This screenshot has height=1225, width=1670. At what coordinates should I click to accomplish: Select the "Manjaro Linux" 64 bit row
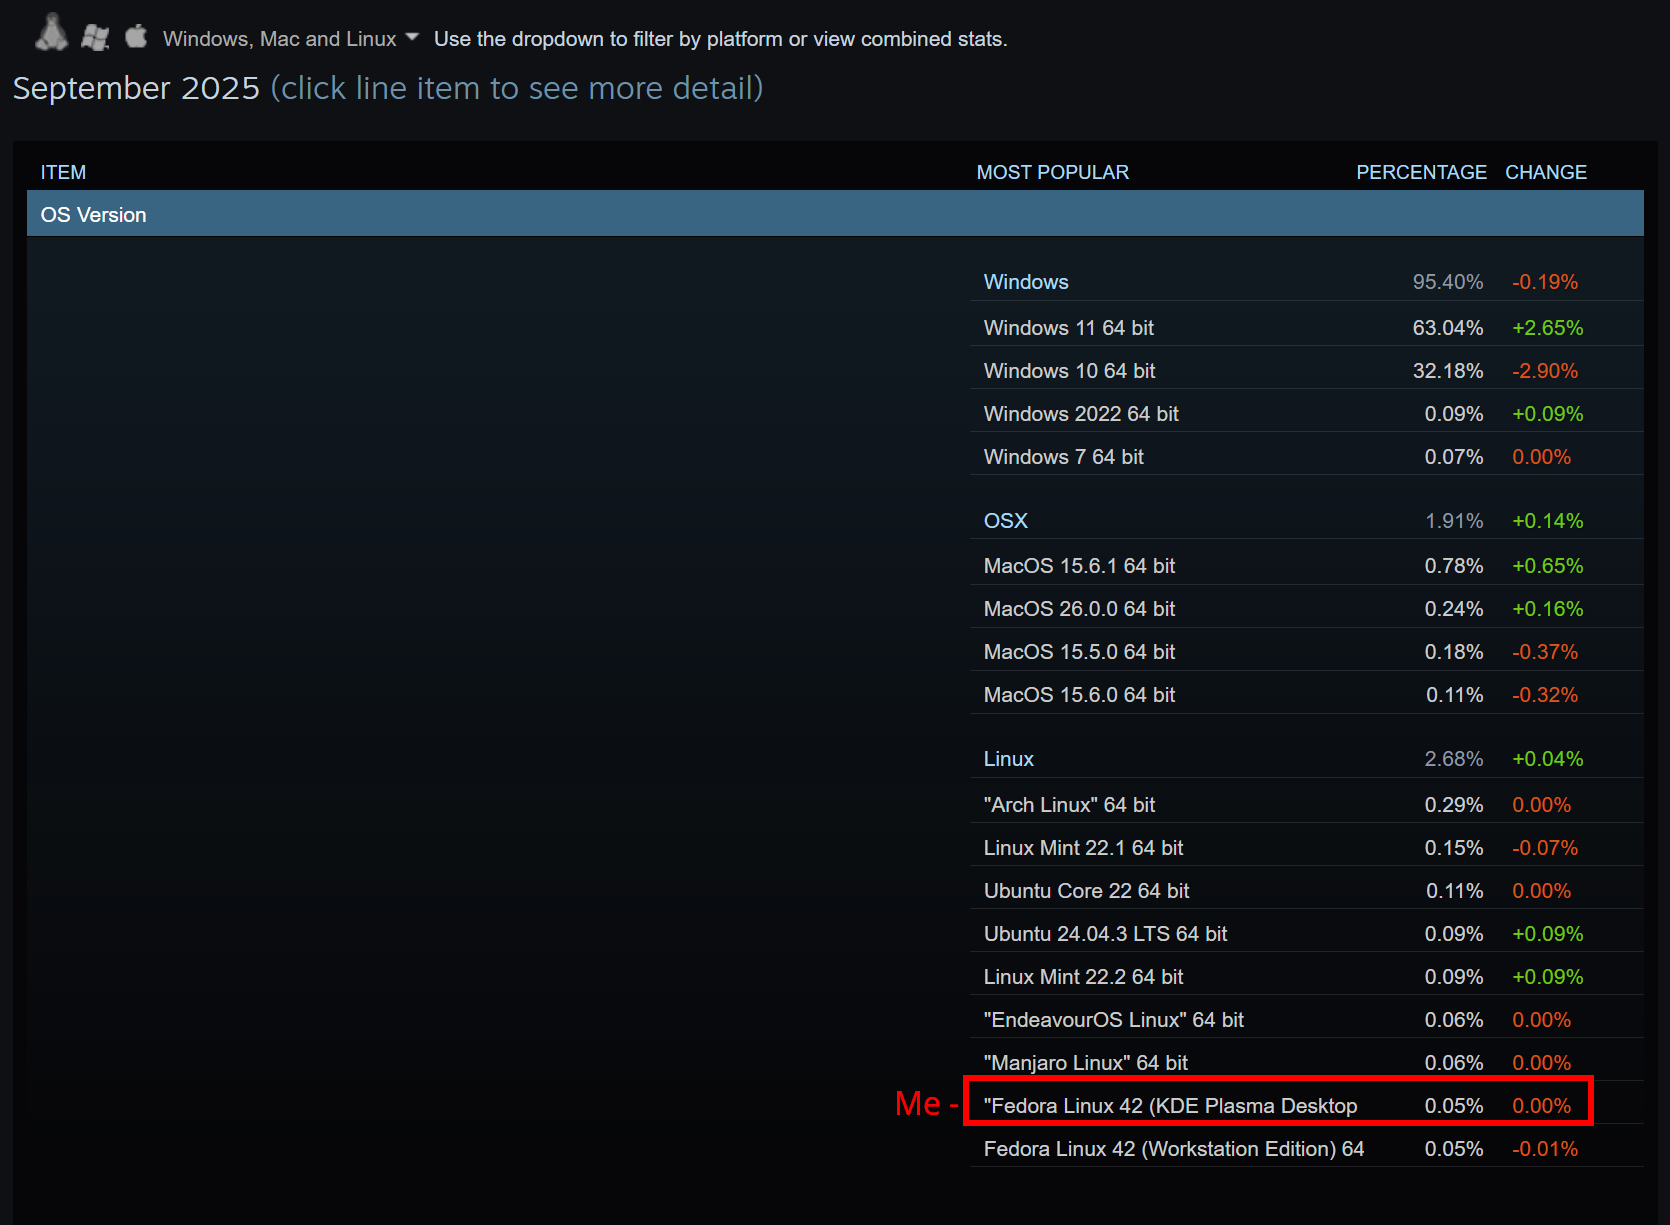pos(1306,1063)
